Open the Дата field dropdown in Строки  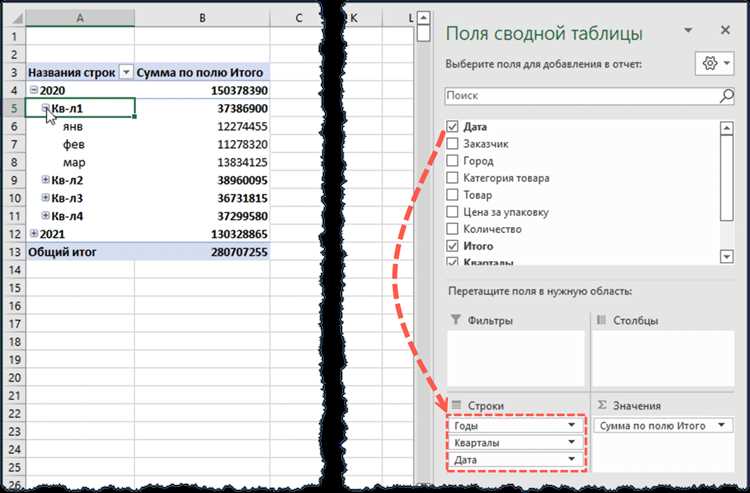click(571, 460)
